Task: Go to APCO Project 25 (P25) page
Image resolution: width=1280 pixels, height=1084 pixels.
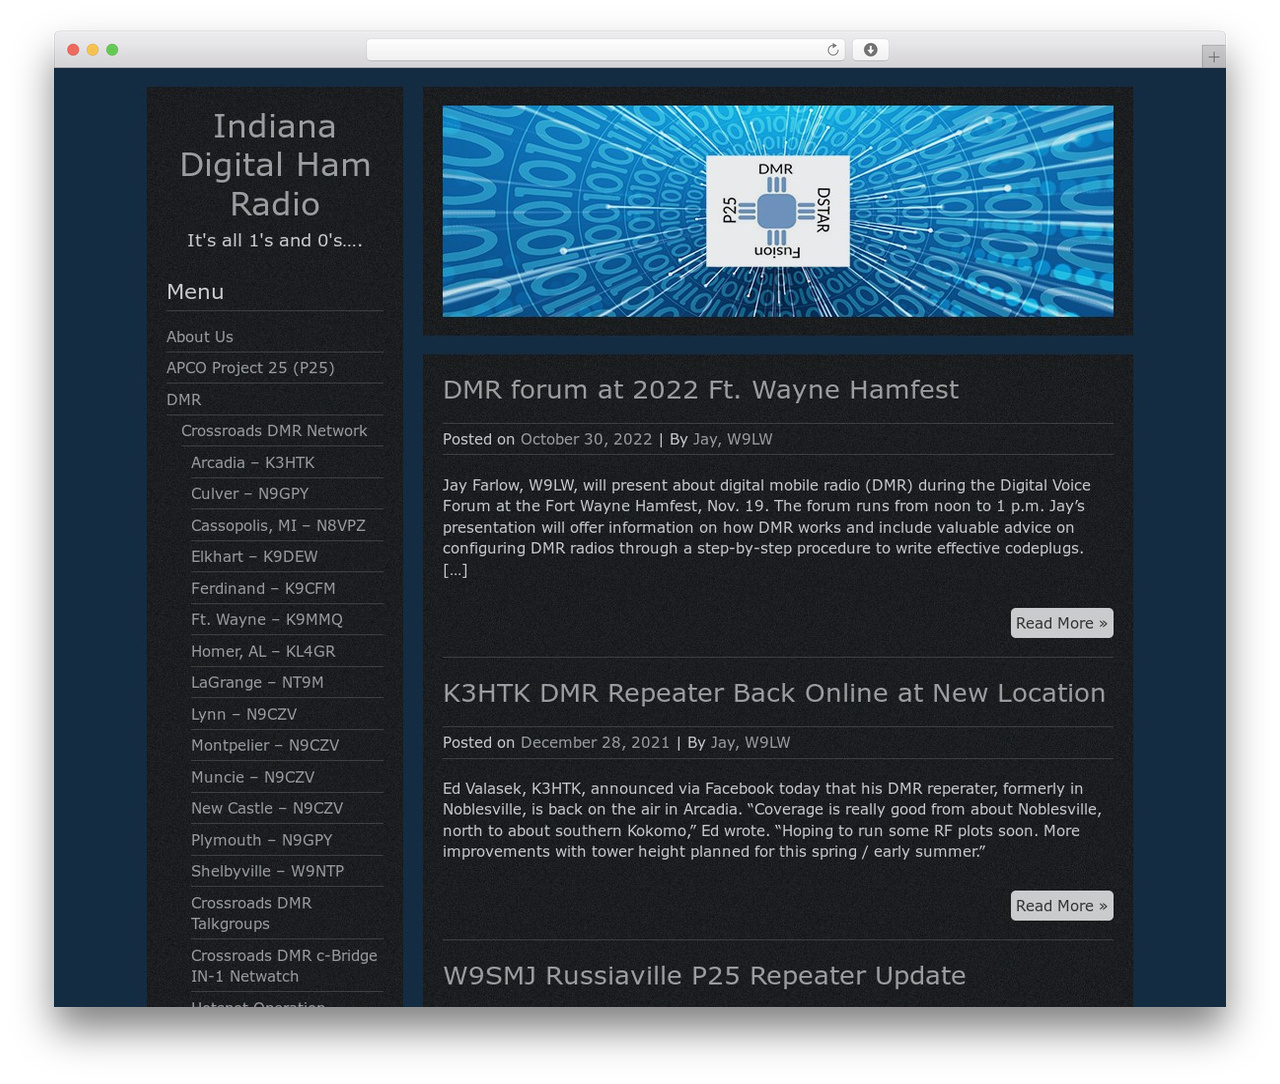Action: [250, 368]
